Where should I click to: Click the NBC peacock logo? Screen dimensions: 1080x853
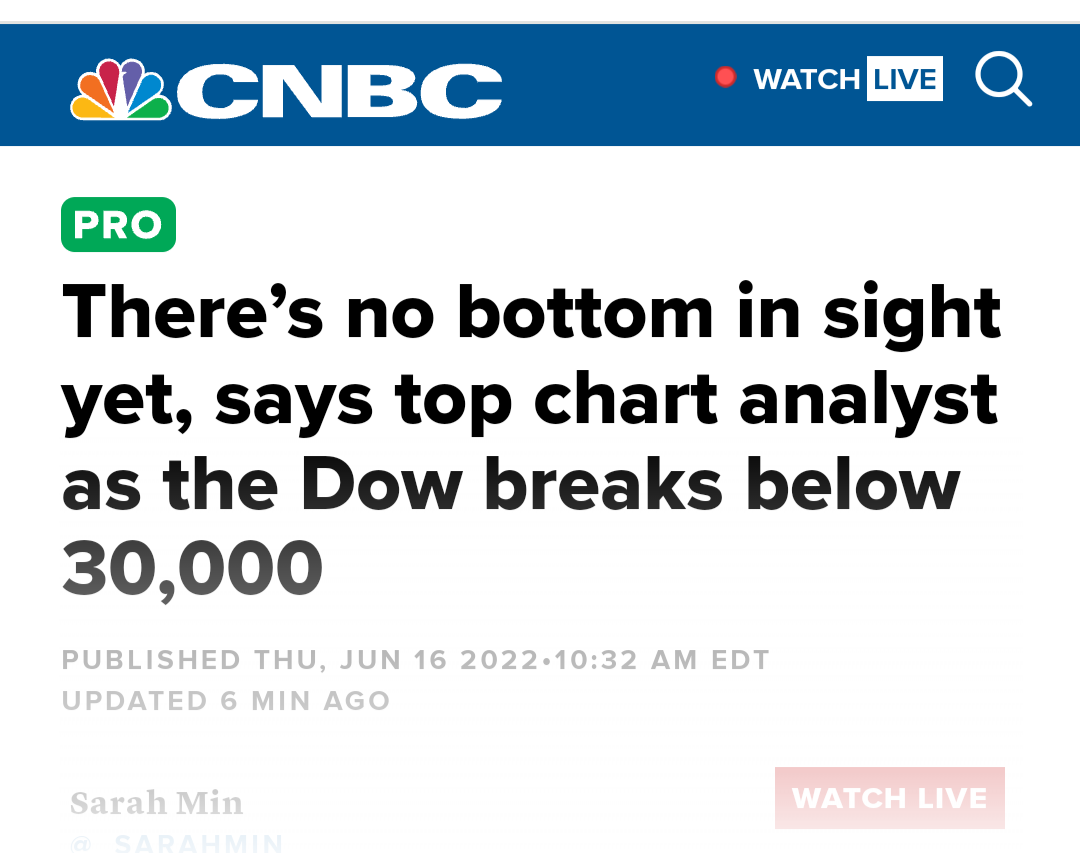(121, 90)
